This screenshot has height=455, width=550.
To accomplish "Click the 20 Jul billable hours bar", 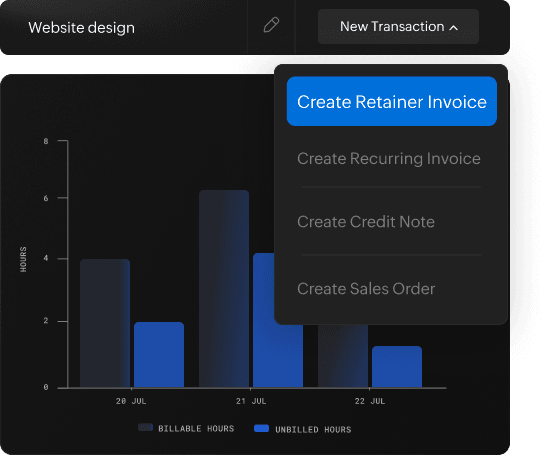I will (105, 323).
